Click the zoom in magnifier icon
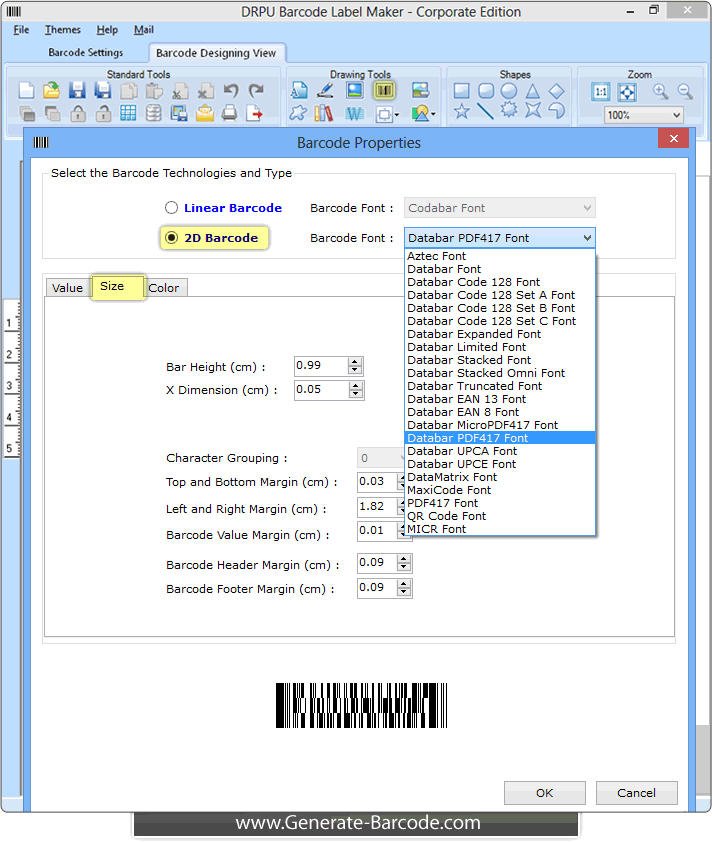The height and width of the screenshot is (842, 712). tap(660, 91)
